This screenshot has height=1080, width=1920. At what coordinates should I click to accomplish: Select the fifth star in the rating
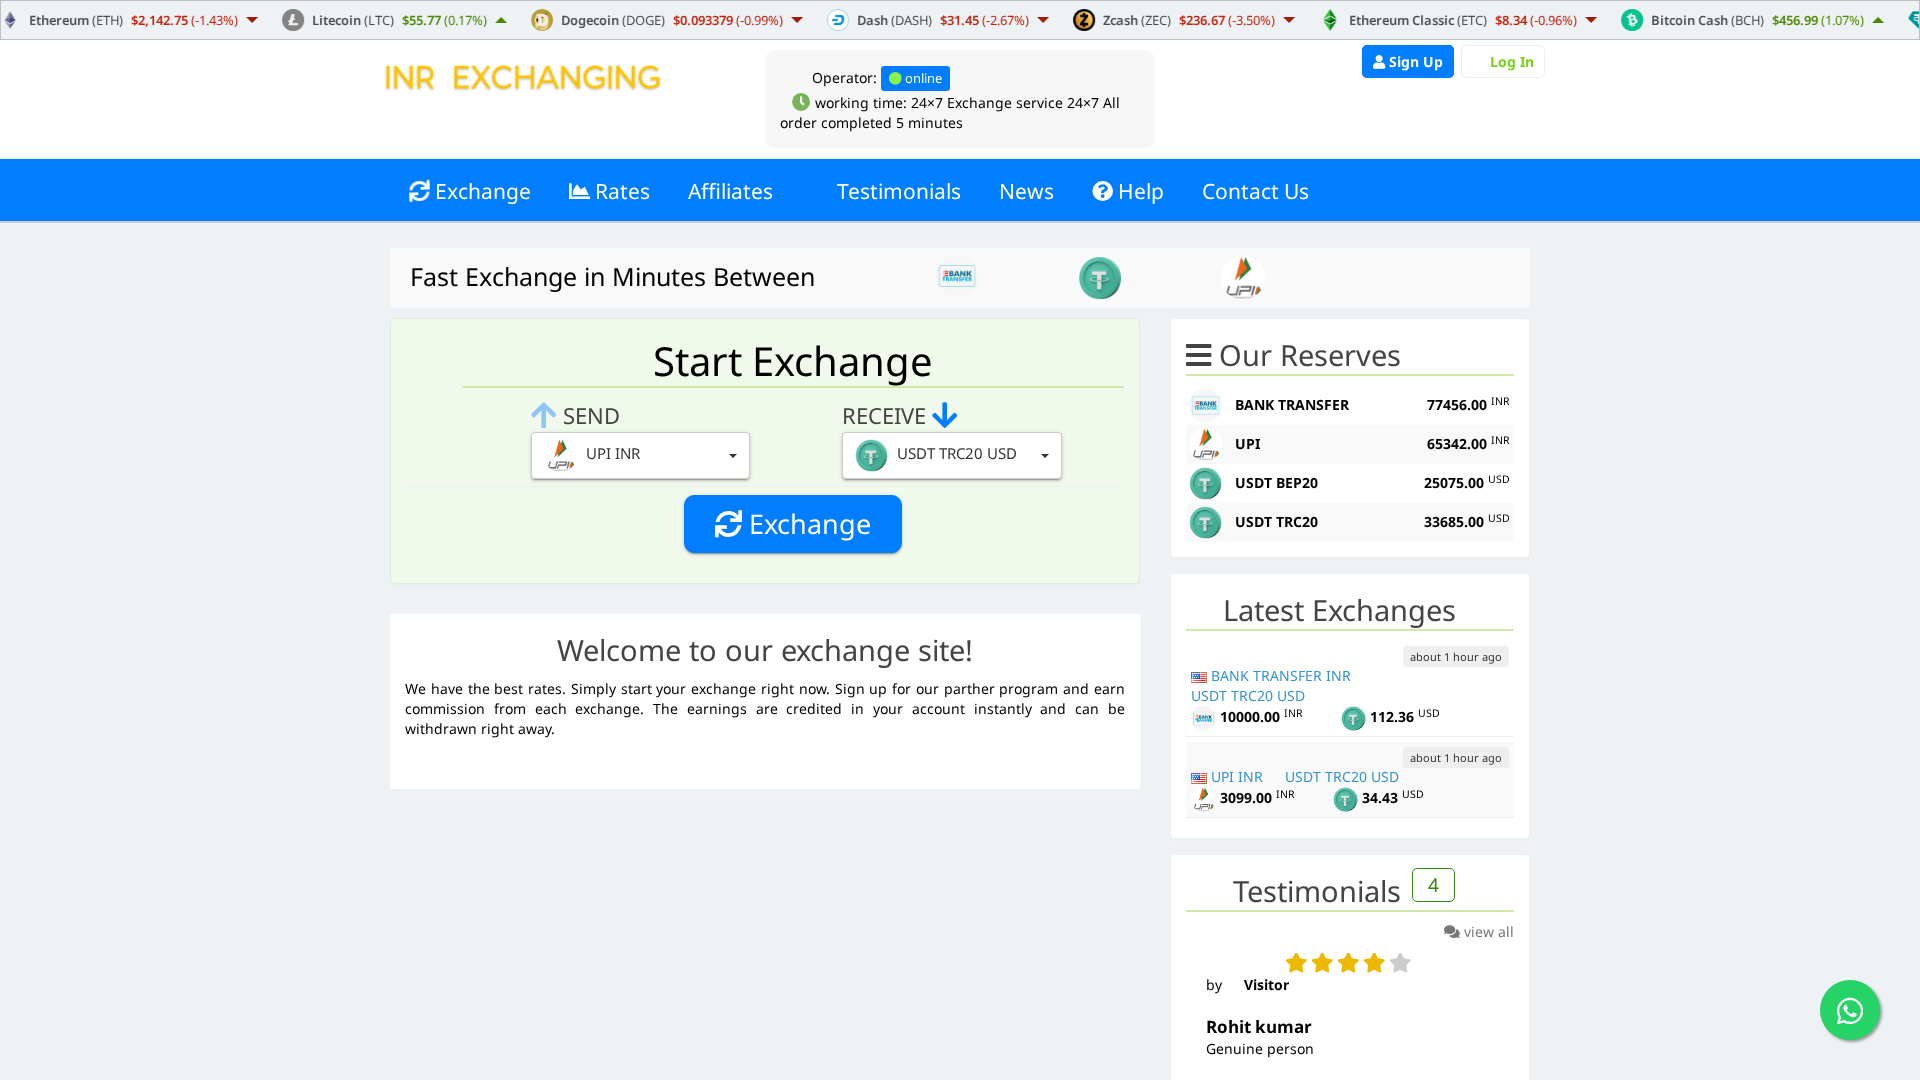click(x=1398, y=962)
